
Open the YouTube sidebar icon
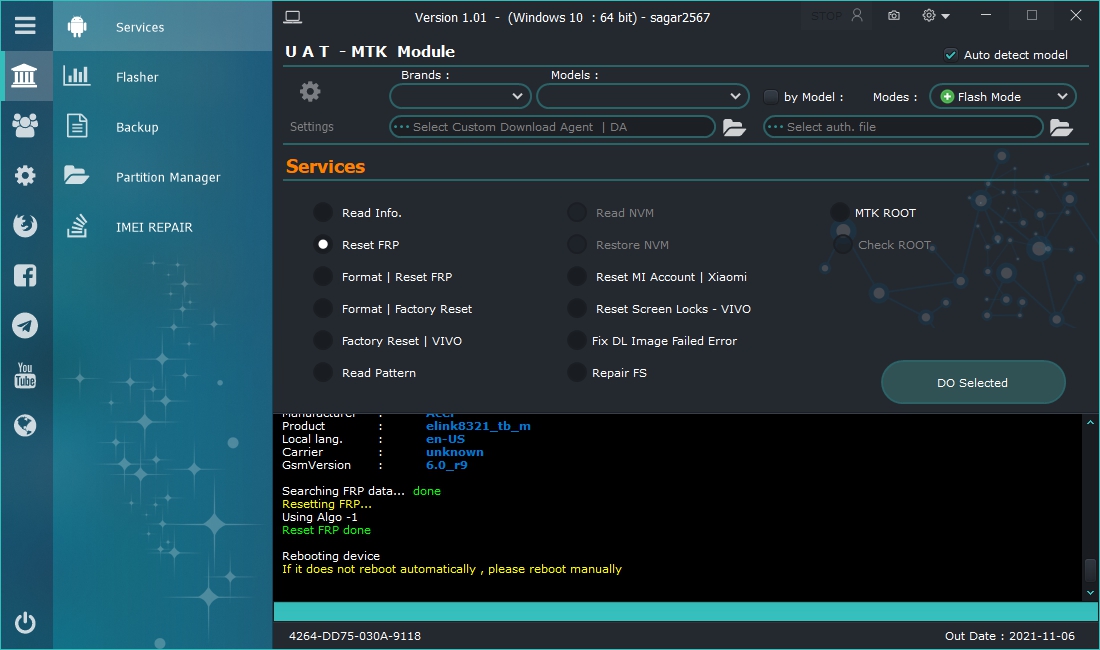25,375
